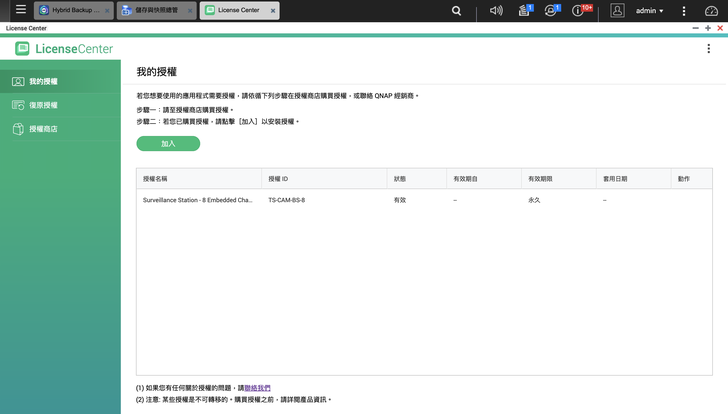The image size is (728, 414).
Task: Open the dashboard gauge icon
Action: 711,11
